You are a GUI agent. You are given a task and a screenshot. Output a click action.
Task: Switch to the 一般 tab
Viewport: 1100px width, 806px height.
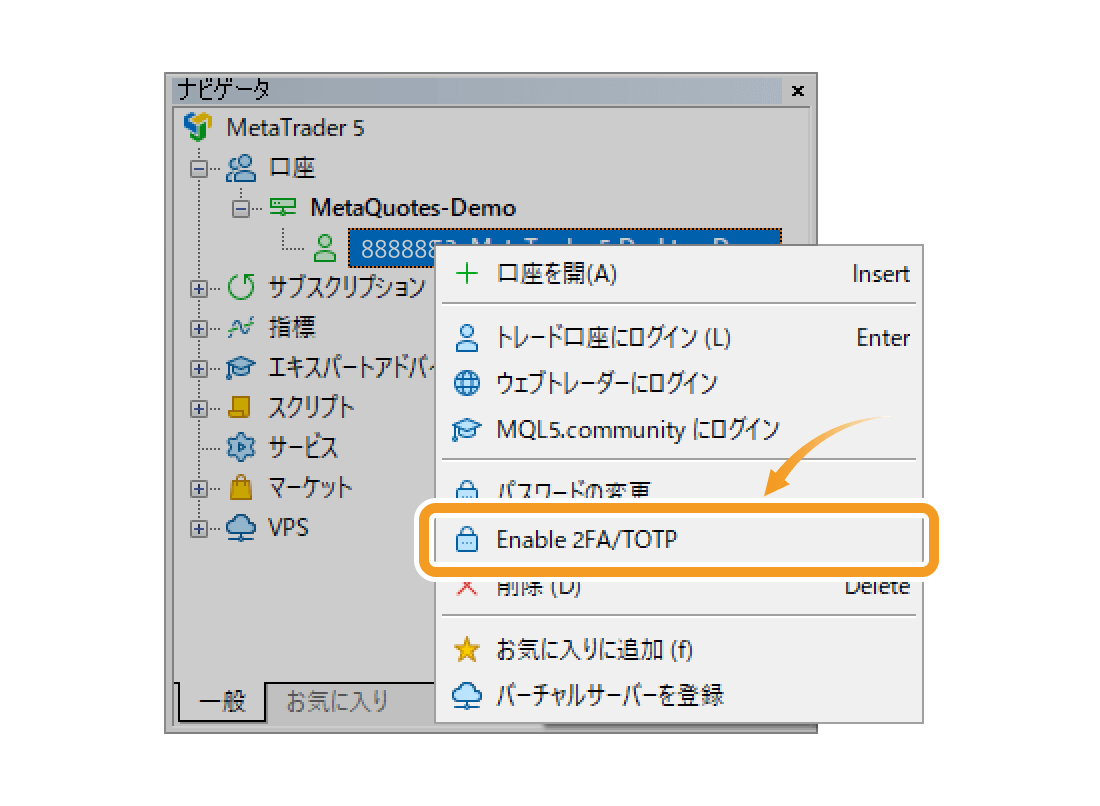[x=222, y=700]
